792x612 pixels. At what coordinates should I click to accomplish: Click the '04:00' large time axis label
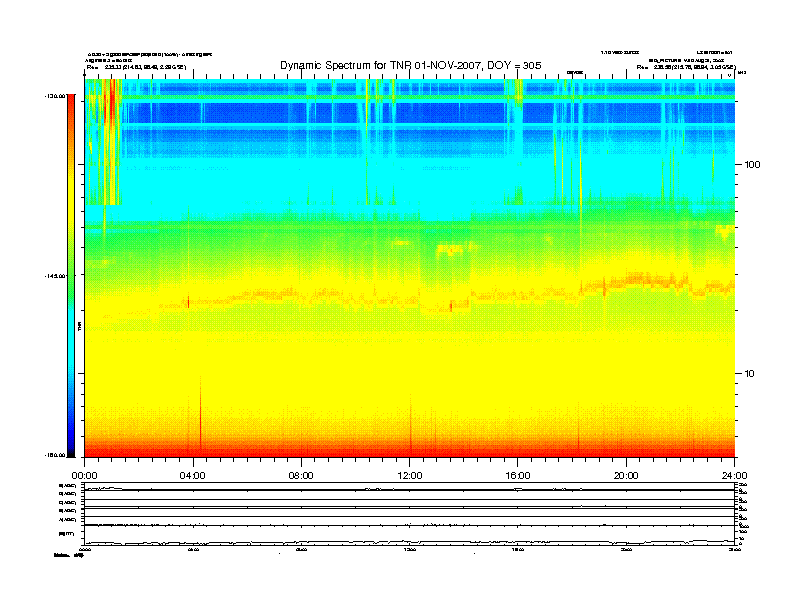[193, 476]
